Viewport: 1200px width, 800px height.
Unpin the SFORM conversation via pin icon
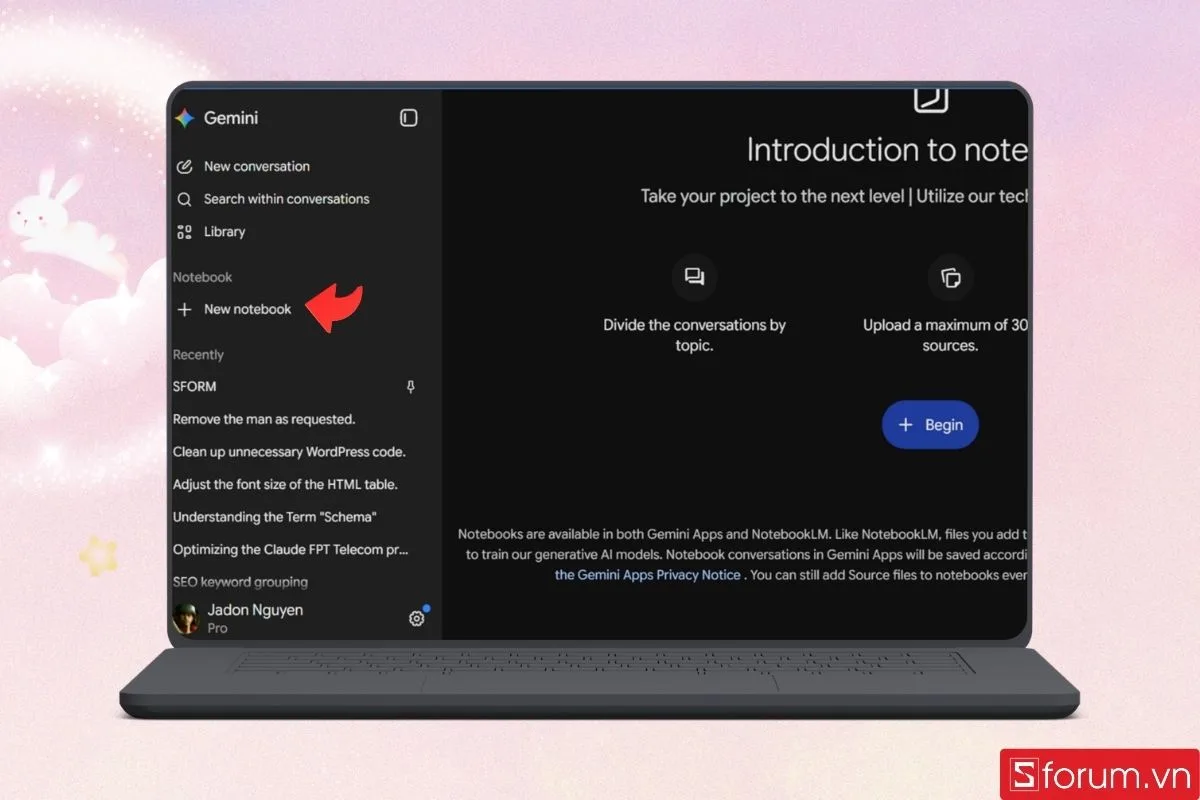click(x=410, y=387)
